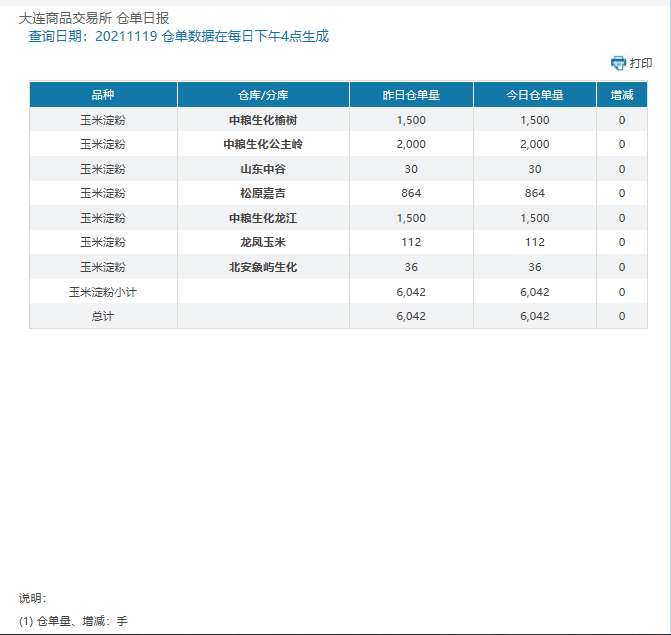Click the 说明 notes heading
This screenshot has width=671, height=635.
click(x=33, y=598)
